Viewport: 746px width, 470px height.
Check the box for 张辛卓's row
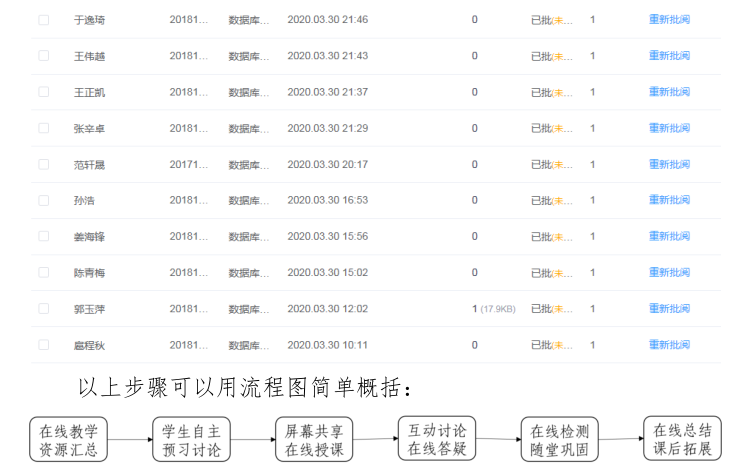tap(42, 128)
